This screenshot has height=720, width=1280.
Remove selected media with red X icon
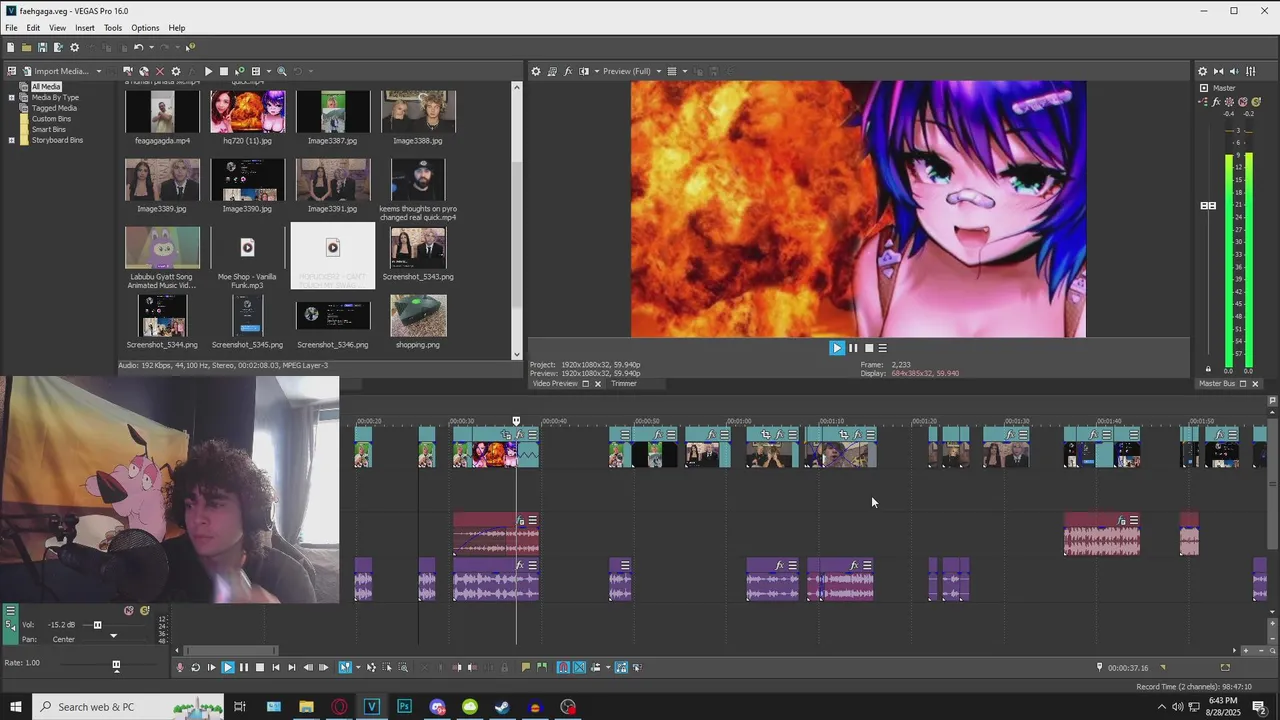[x=160, y=71]
